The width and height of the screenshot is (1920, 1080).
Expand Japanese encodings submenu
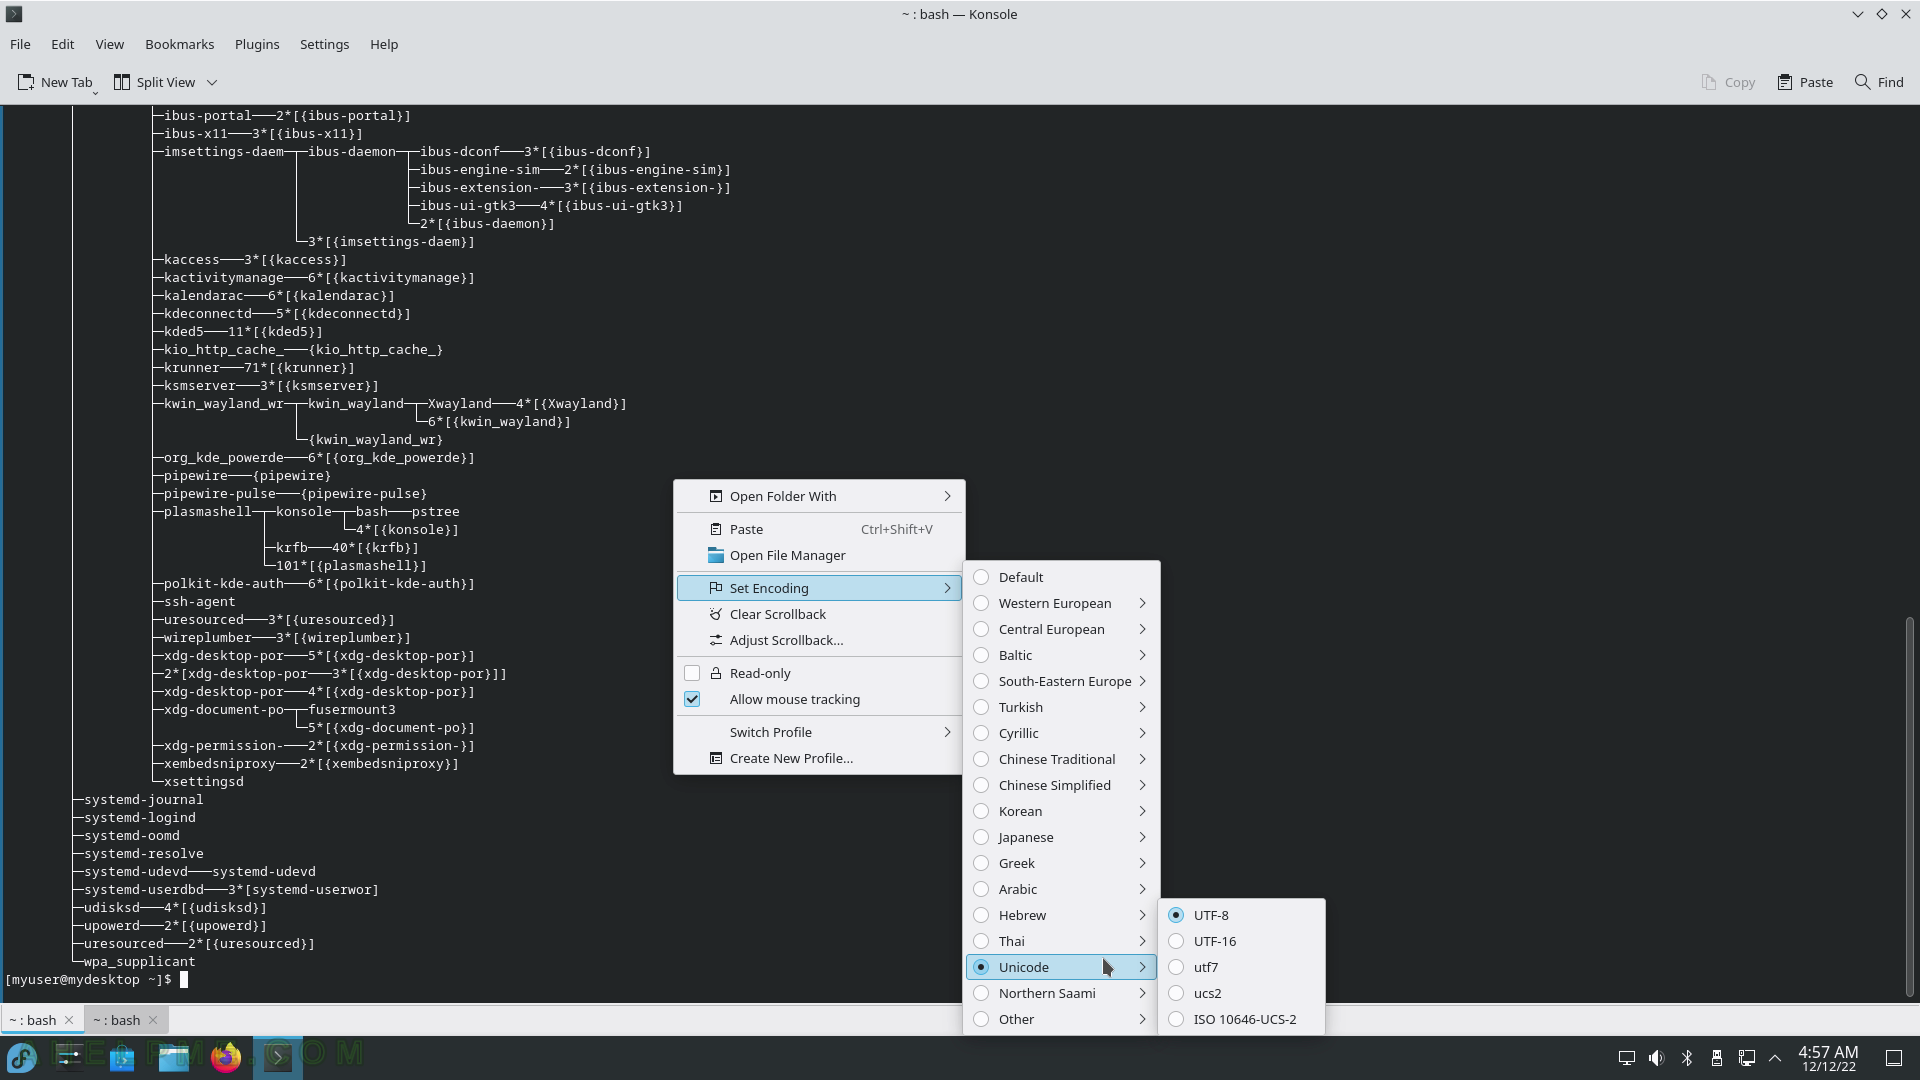tap(1061, 837)
